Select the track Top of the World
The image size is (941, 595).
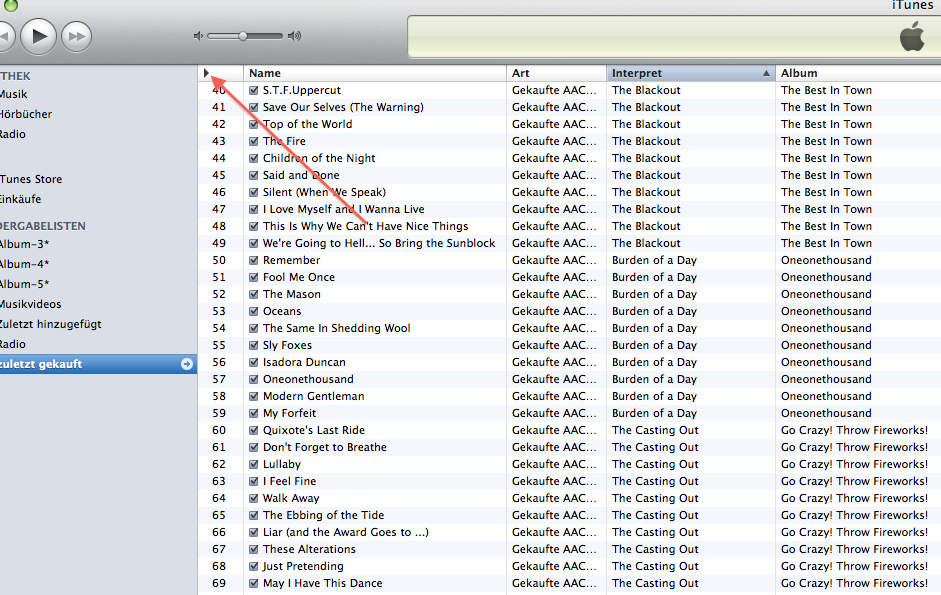coord(307,124)
